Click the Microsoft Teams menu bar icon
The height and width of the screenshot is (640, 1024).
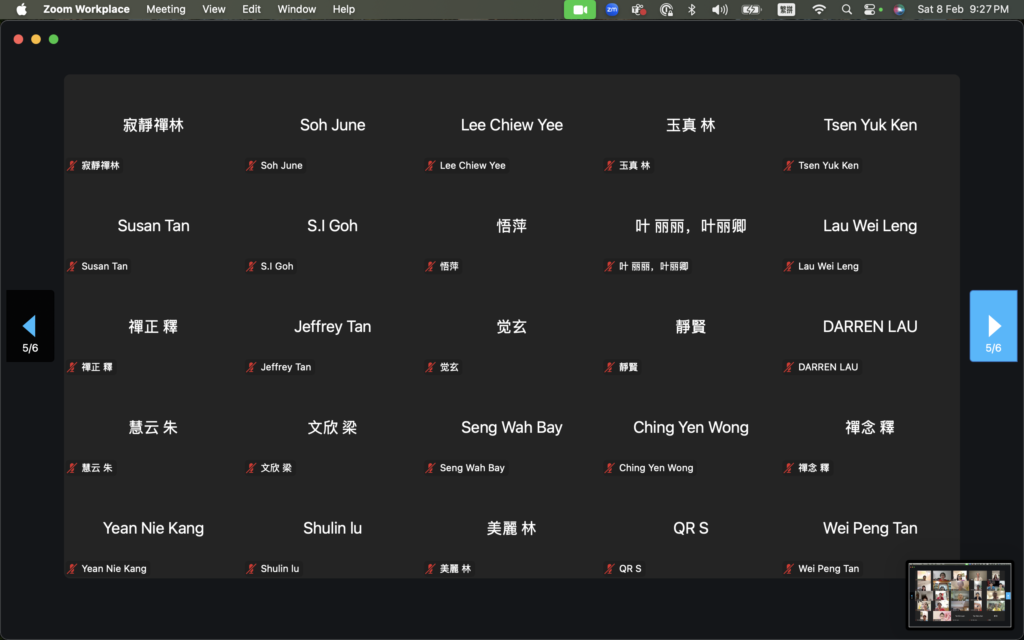(639, 9)
